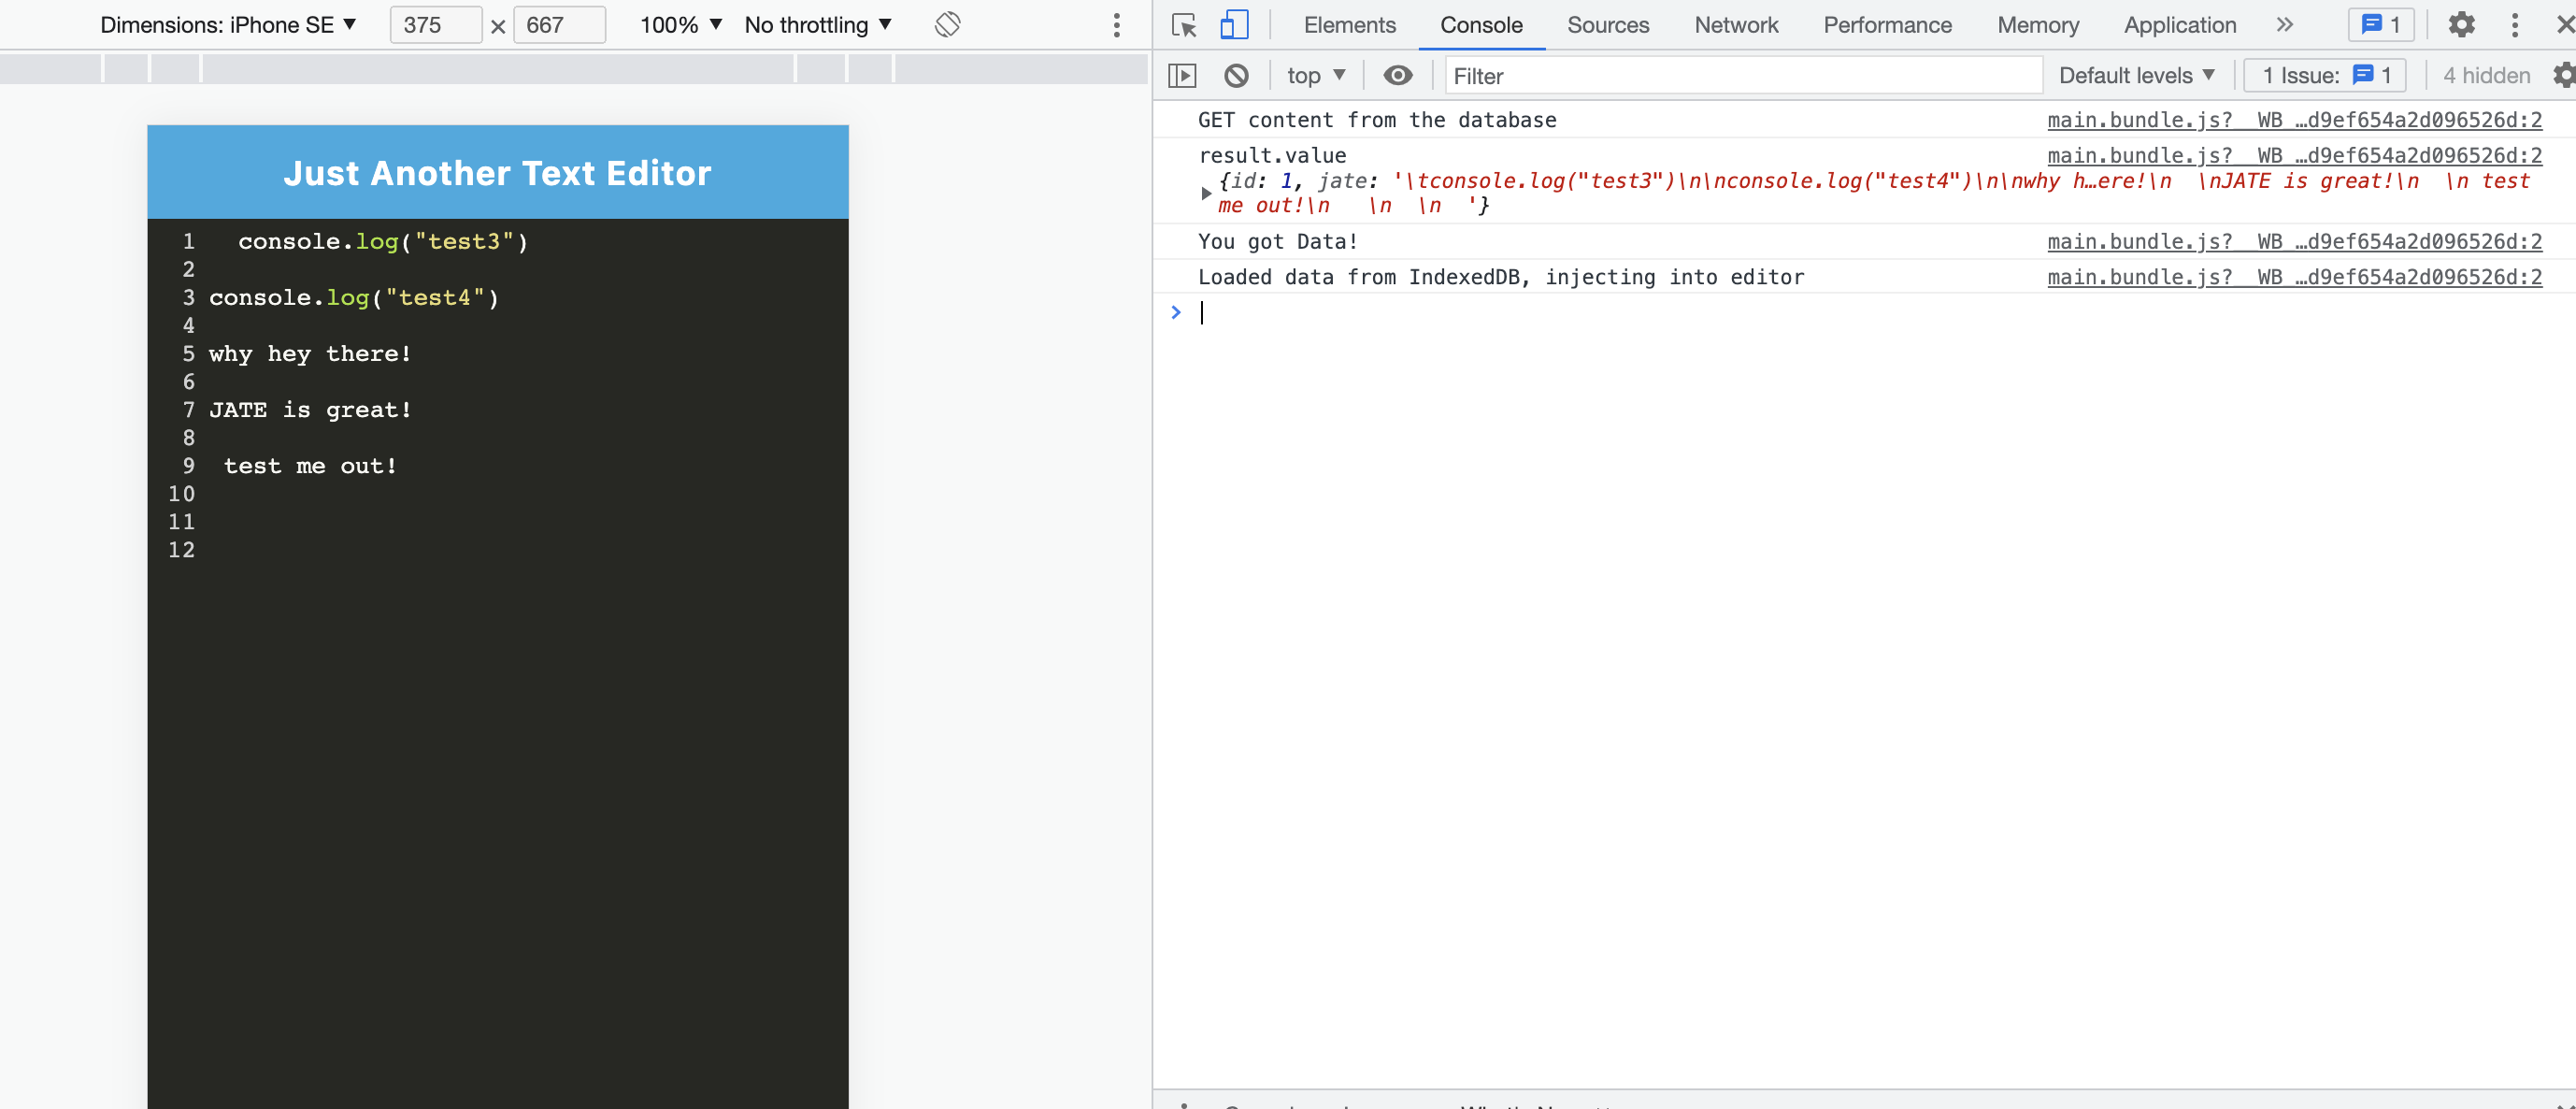Click editor line 'why hey there!'
Viewport: 2576px width, 1109px height.
click(x=310, y=354)
